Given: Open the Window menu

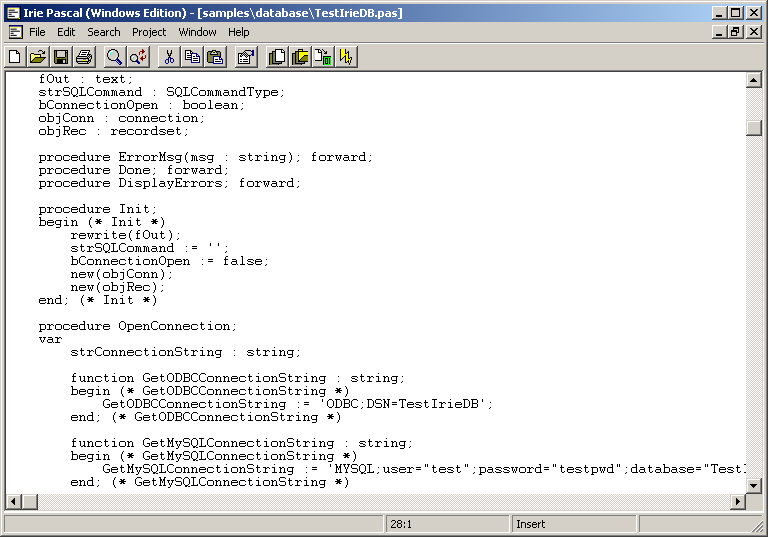Looking at the screenshot, I should (197, 32).
